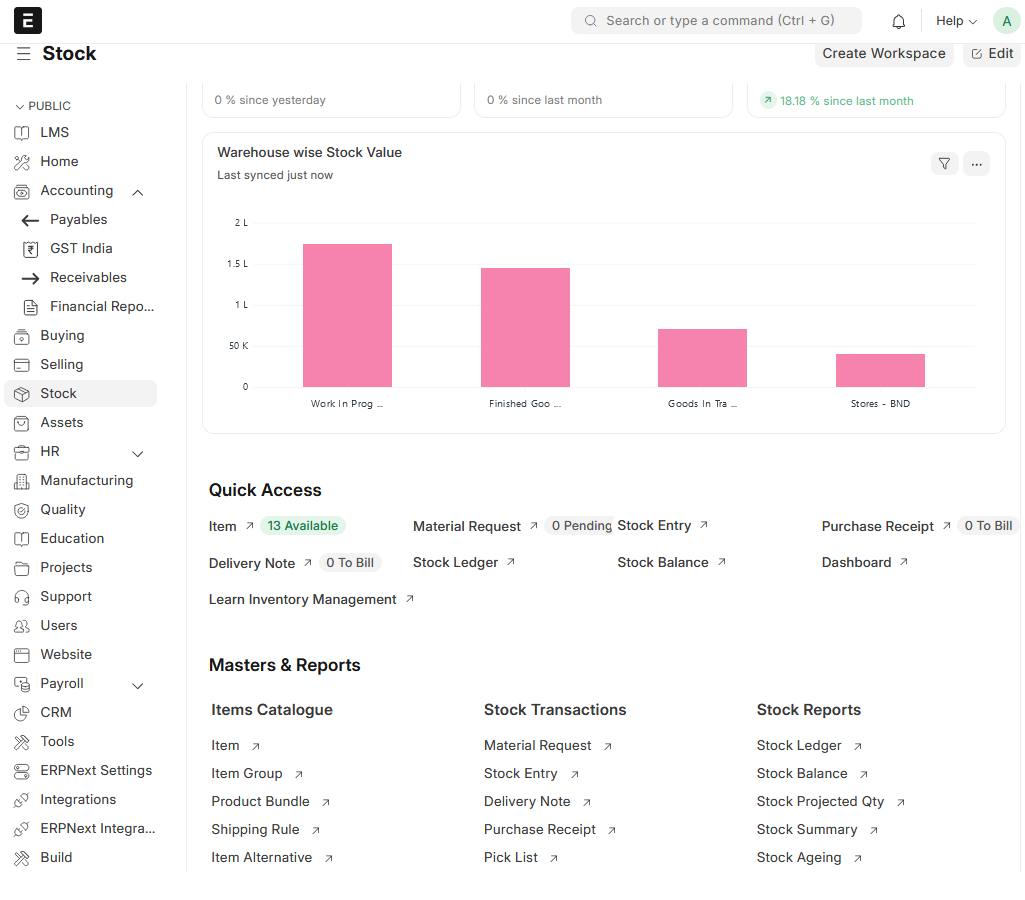Click the Work In Progress pink bar
1025x900 pixels.
(347, 315)
